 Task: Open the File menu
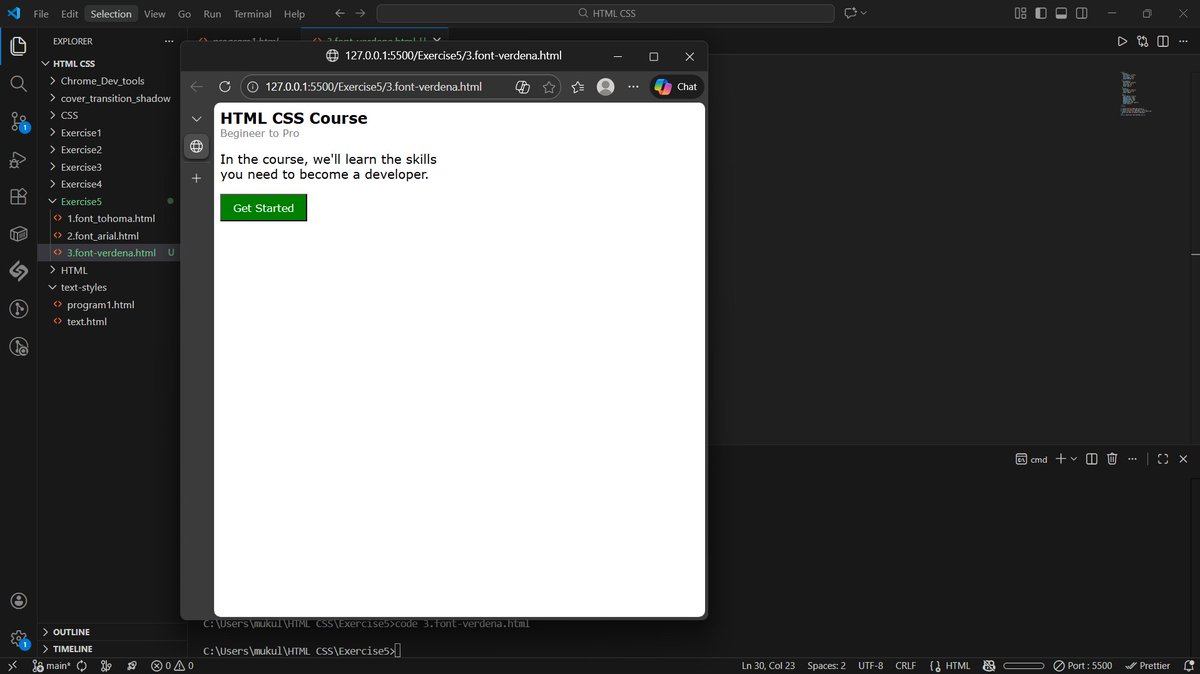[x=41, y=14]
